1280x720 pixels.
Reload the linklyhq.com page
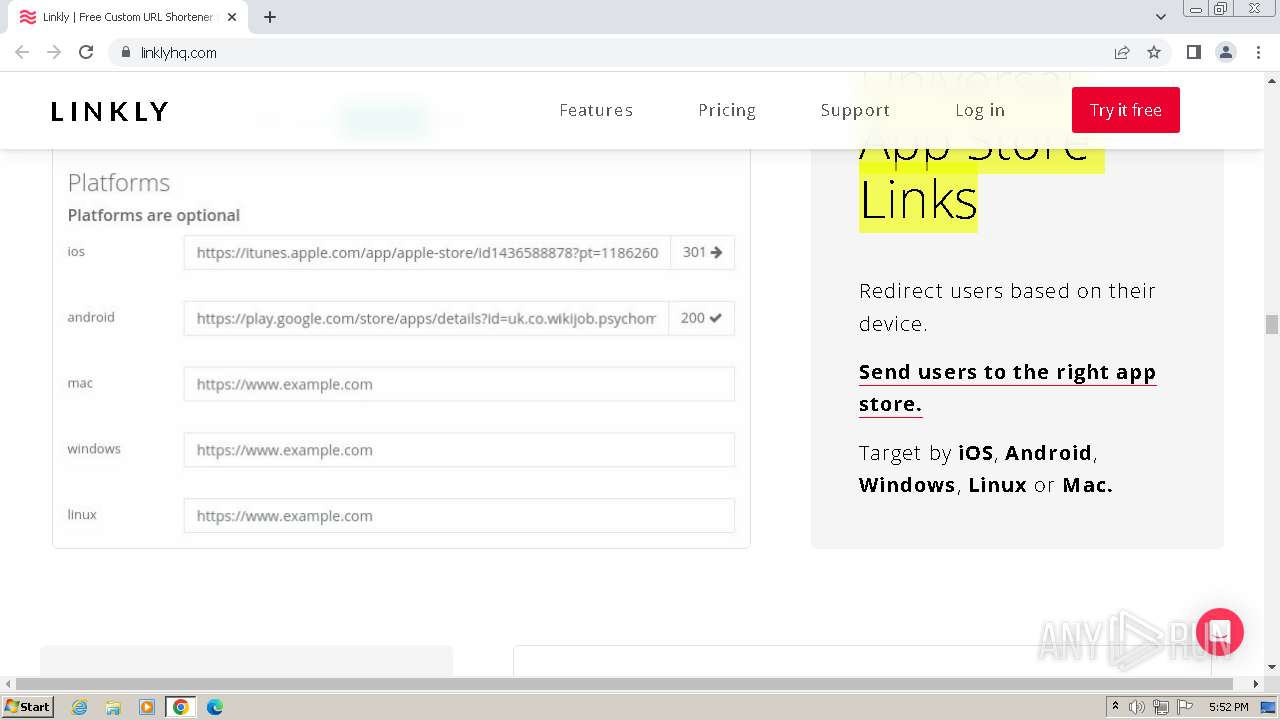tap(86, 52)
